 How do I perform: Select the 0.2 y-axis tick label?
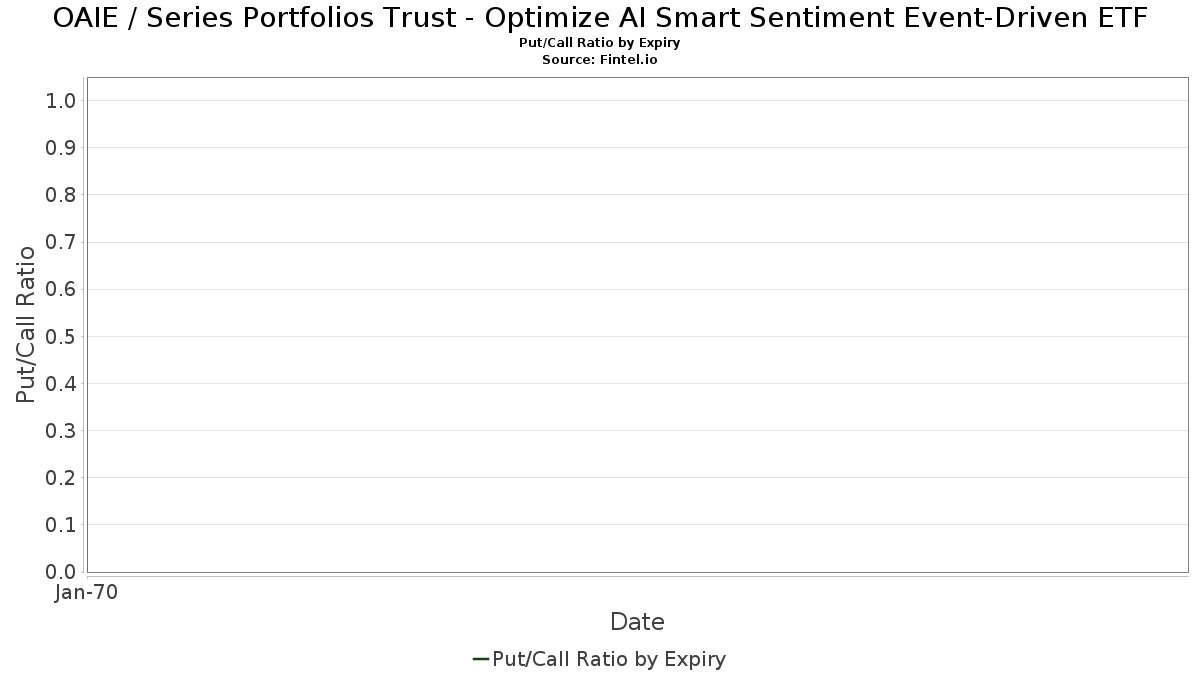pos(61,478)
